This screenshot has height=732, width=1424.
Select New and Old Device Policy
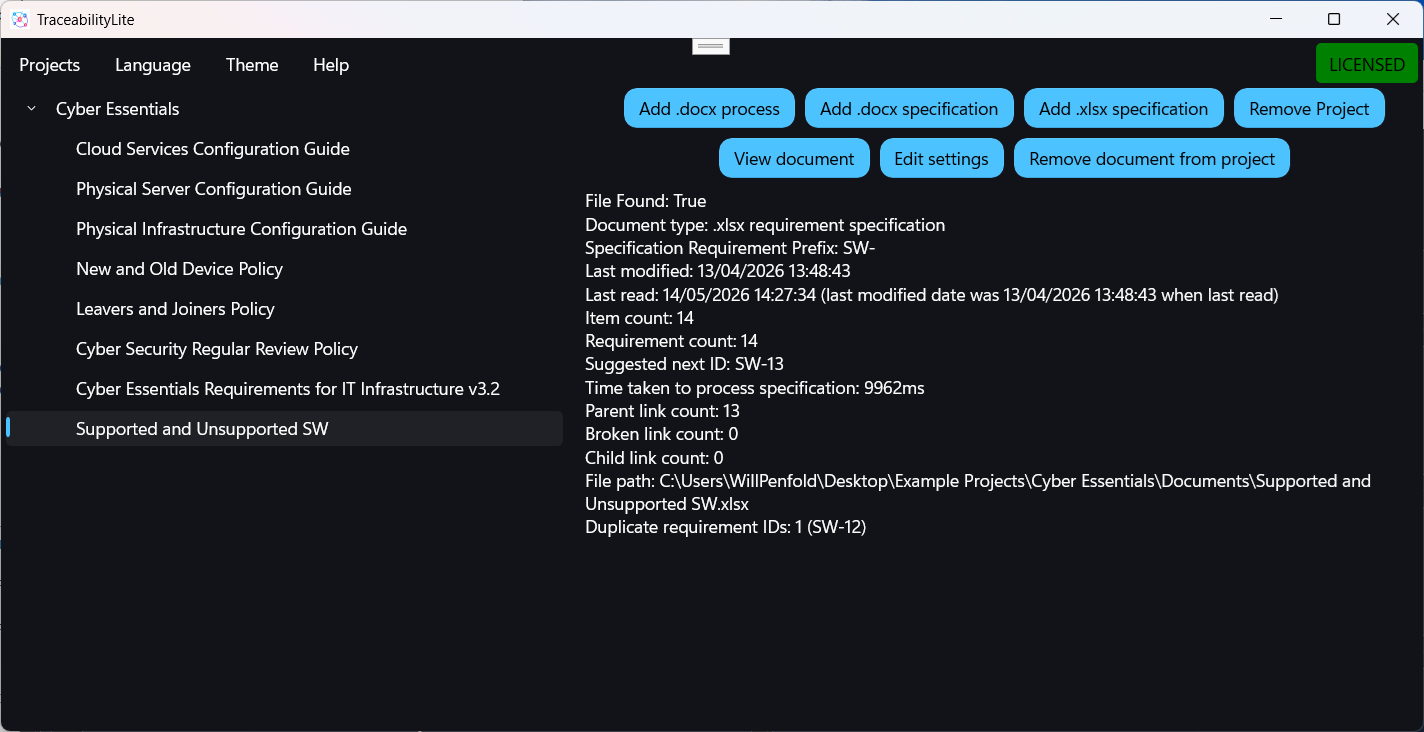tap(179, 269)
